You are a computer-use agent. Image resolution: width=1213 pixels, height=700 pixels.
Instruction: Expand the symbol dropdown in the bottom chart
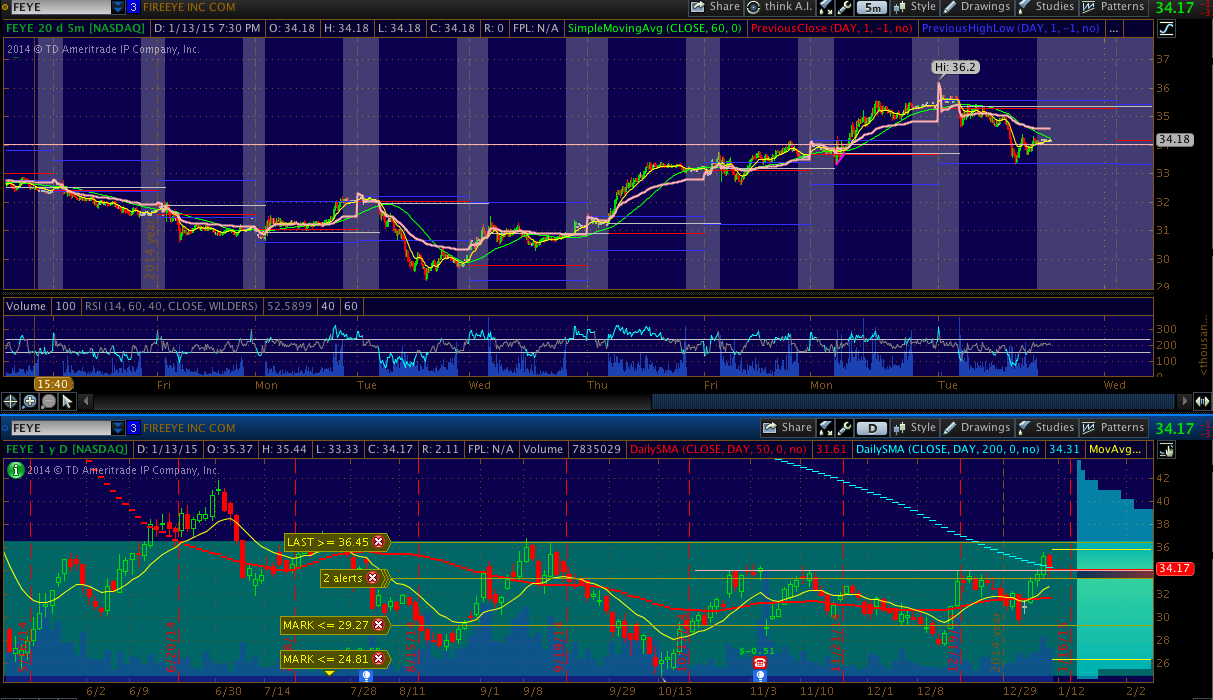coord(118,428)
